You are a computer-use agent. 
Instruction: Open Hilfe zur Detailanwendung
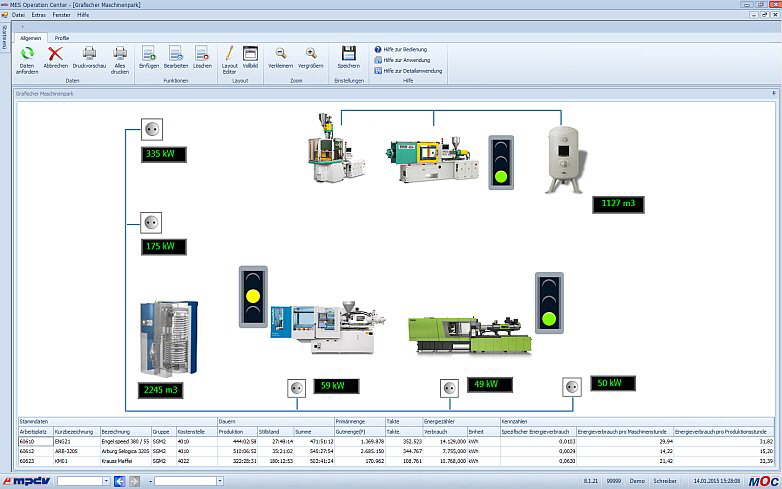(x=408, y=71)
